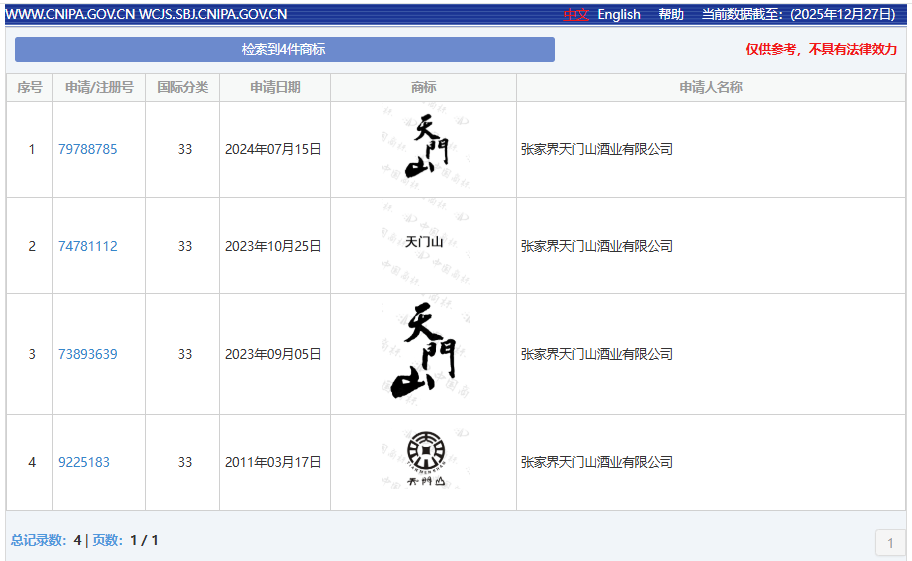Open registration number 79788785 link
This screenshot has height=561, width=912.
[87, 149]
